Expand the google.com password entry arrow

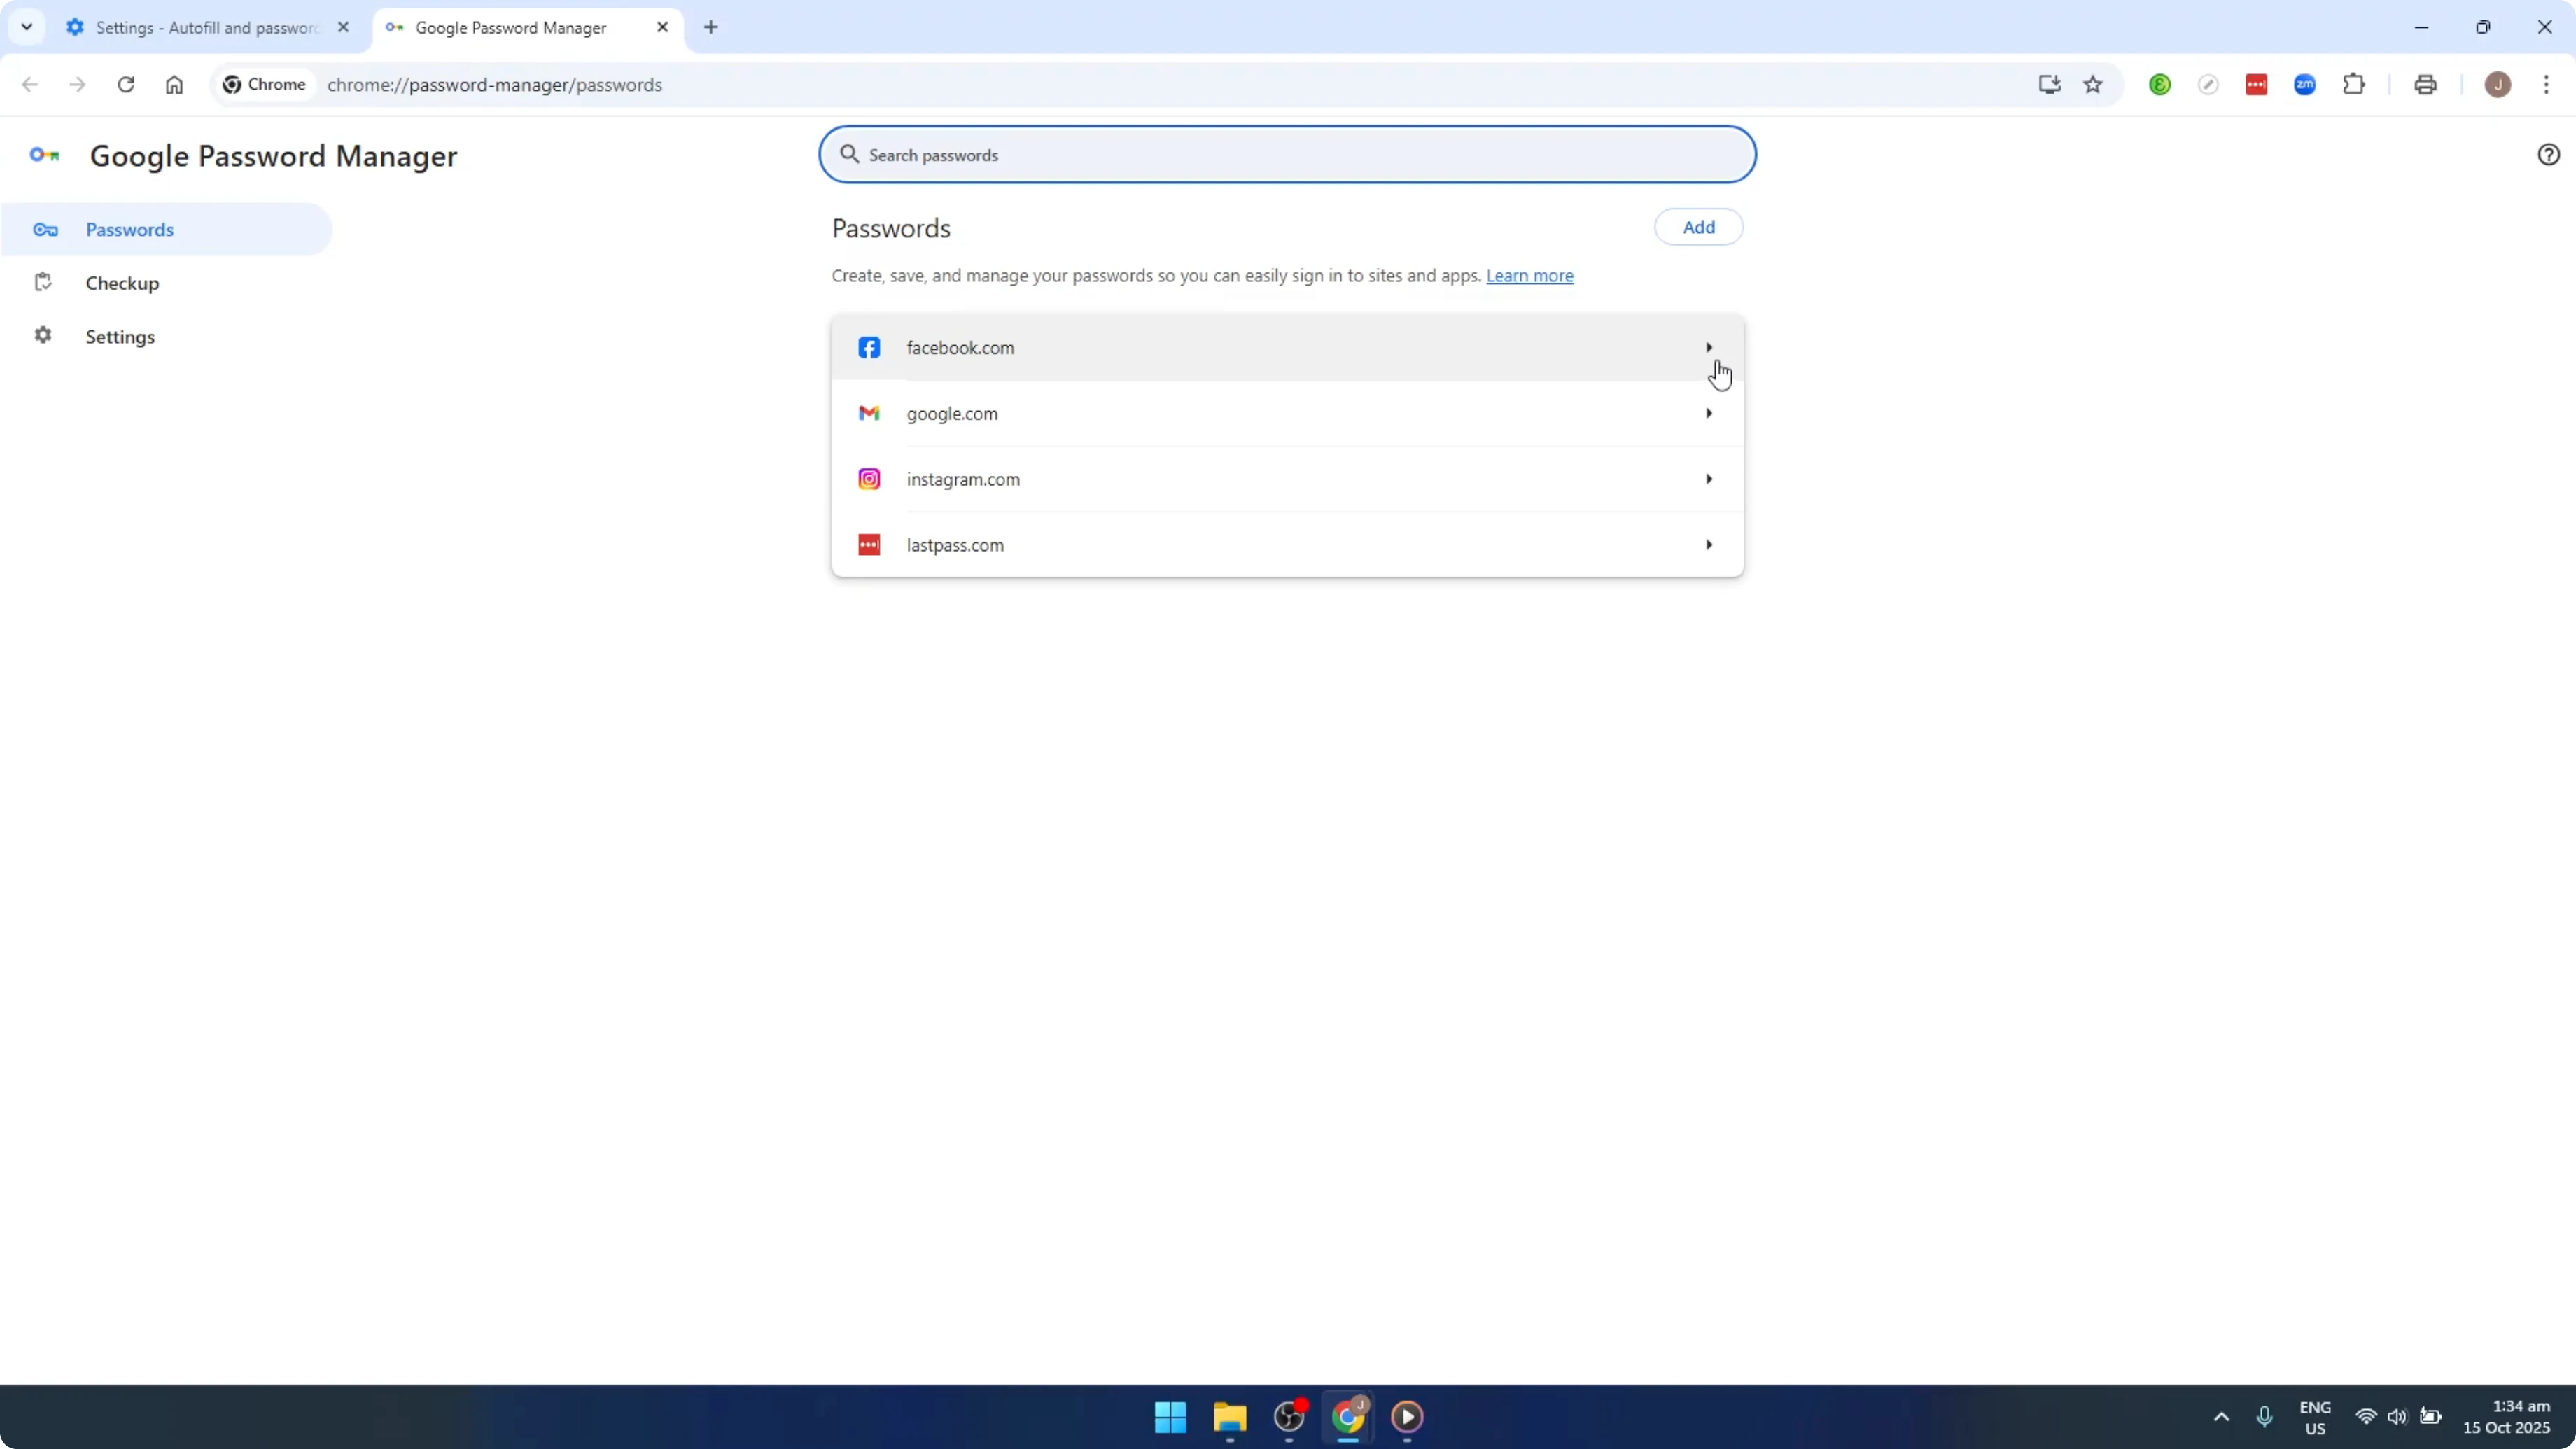(x=1708, y=413)
